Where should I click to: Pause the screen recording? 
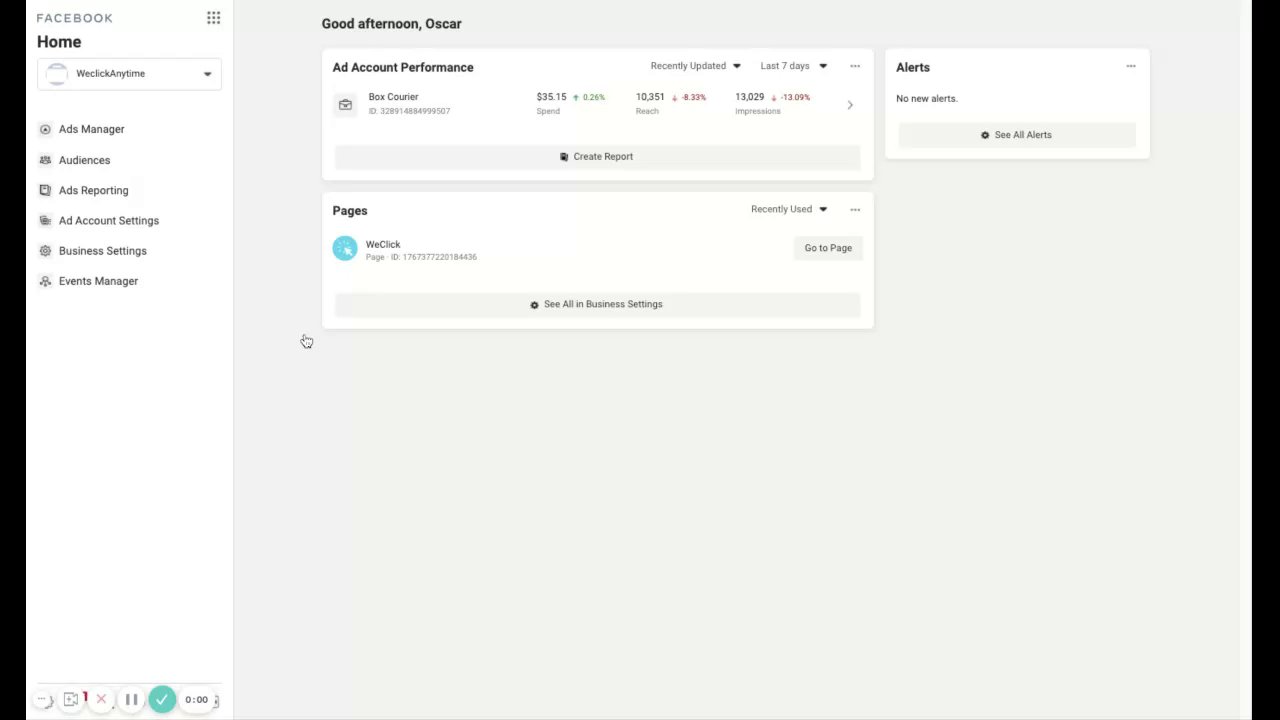pyautogui.click(x=131, y=700)
